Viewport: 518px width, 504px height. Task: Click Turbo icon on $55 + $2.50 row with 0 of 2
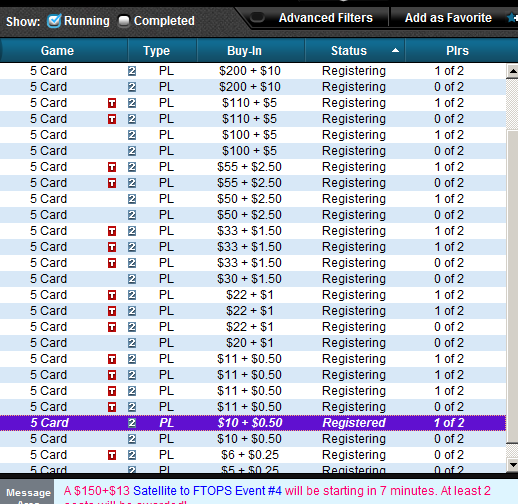[x=112, y=183]
